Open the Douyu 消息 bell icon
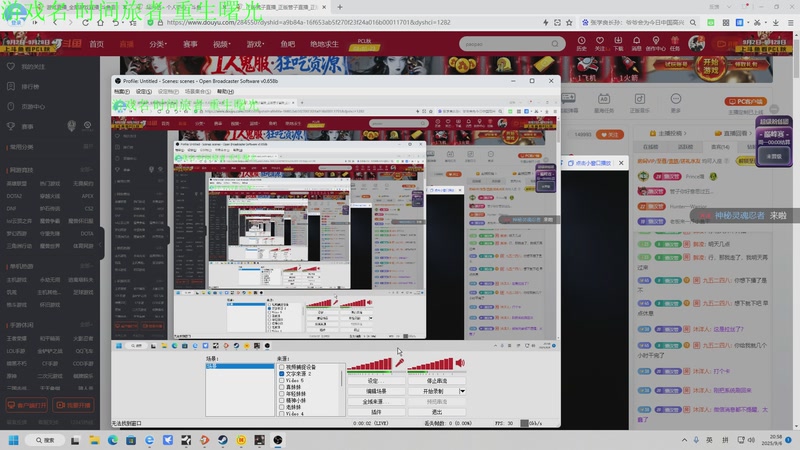The image size is (800, 450). [x=637, y=43]
